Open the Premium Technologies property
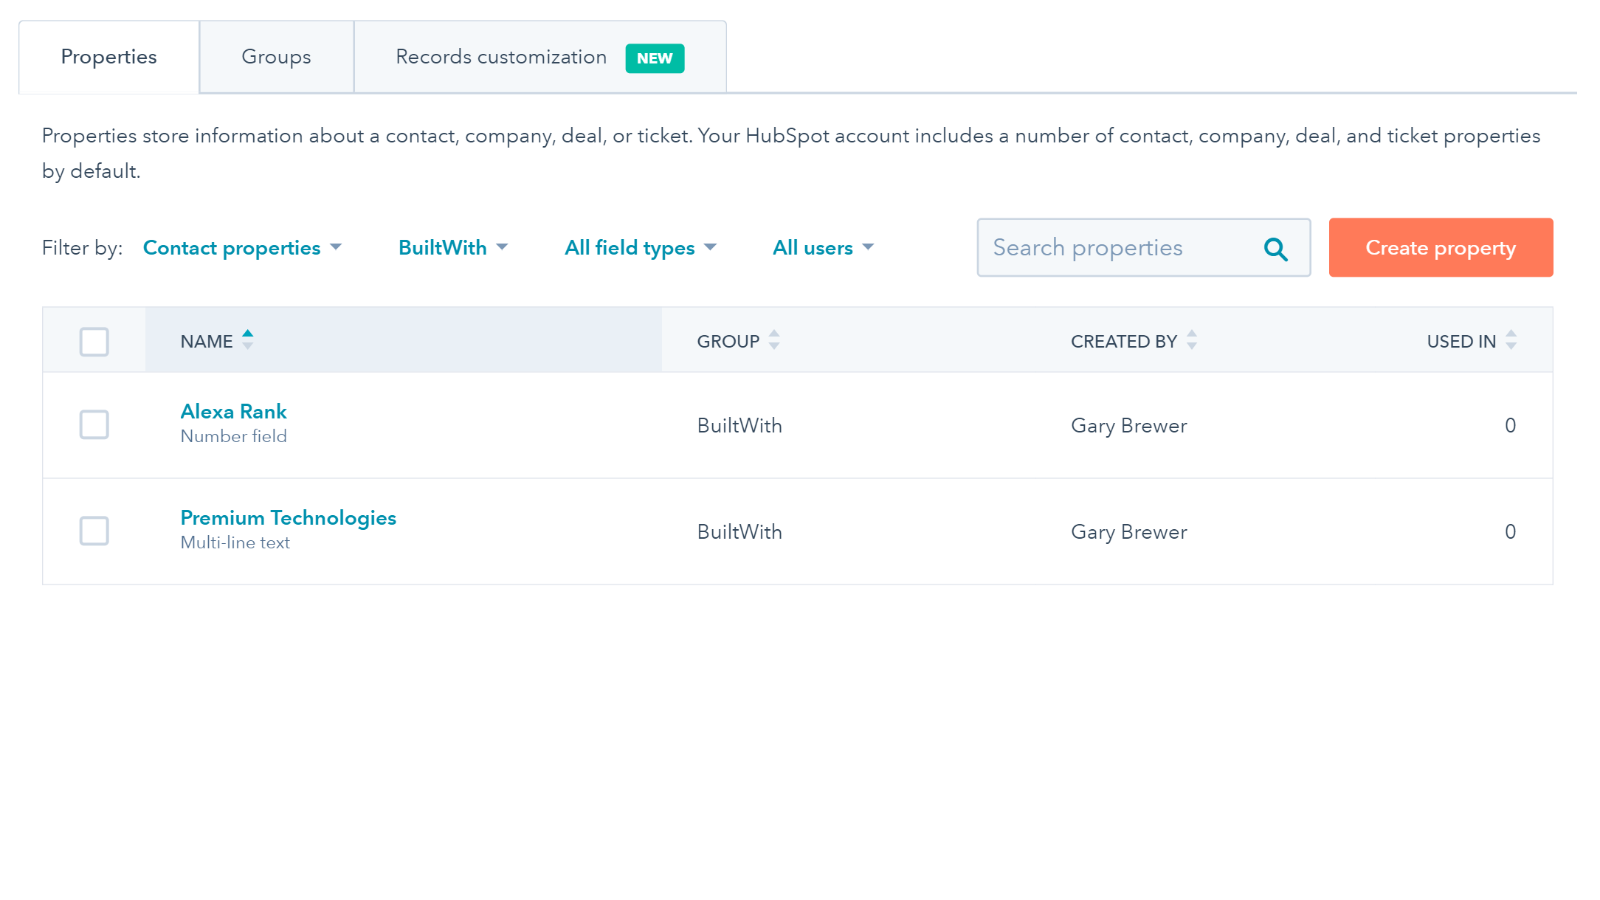 point(288,518)
